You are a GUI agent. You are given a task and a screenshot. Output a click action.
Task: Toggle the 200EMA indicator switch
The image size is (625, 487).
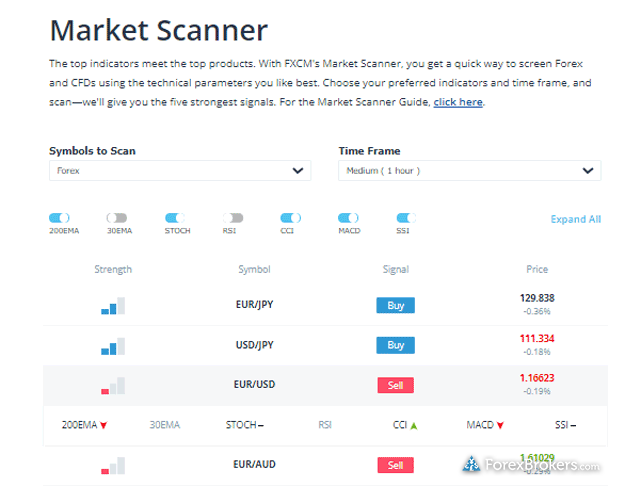[59, 218]
